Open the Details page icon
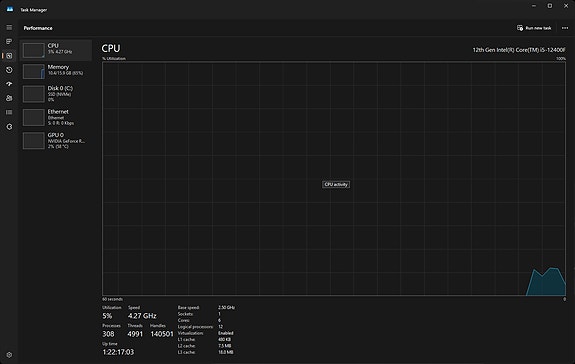575x364 pixels. click(x=9, y=112)
